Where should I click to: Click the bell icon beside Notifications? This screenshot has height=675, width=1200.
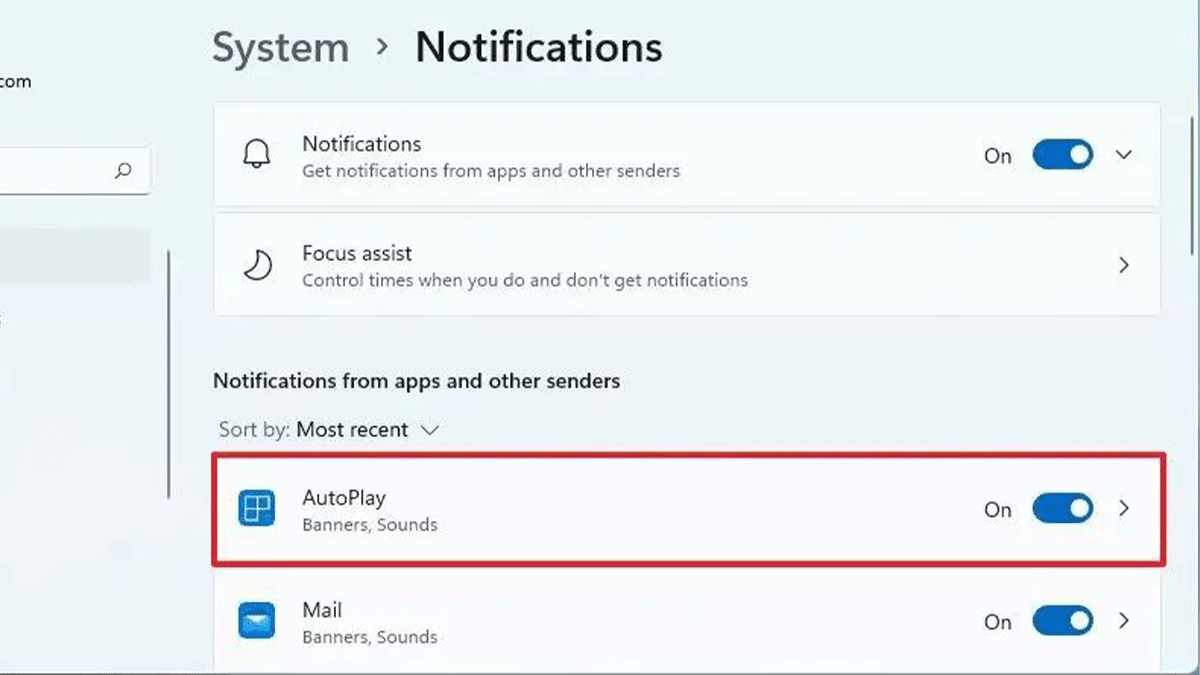257,155
